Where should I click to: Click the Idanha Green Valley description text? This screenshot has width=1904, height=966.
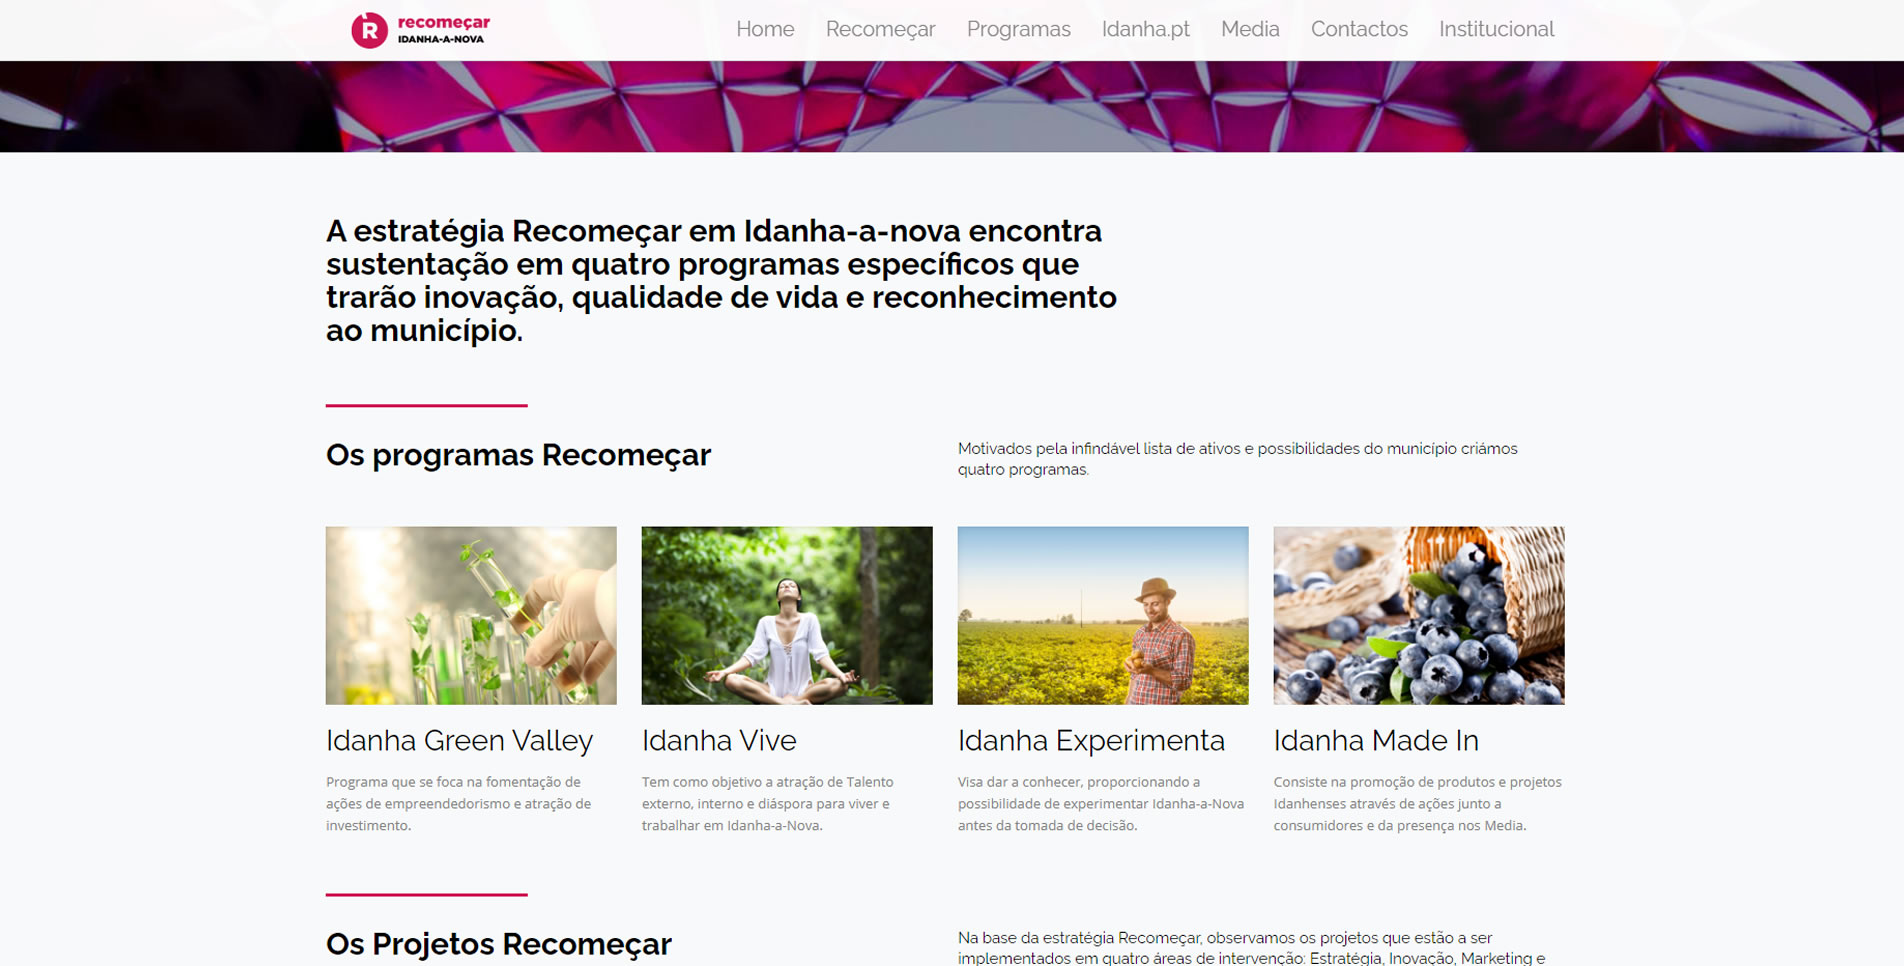pos(458,804)
